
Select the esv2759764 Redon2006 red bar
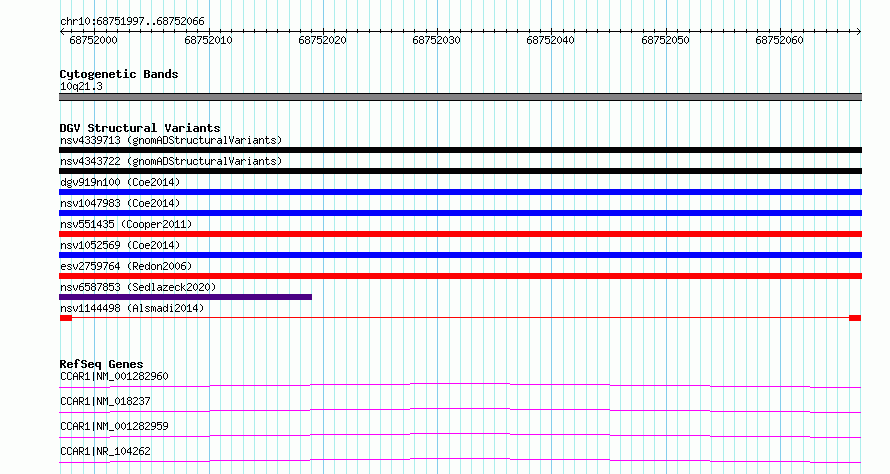(460, 276)
